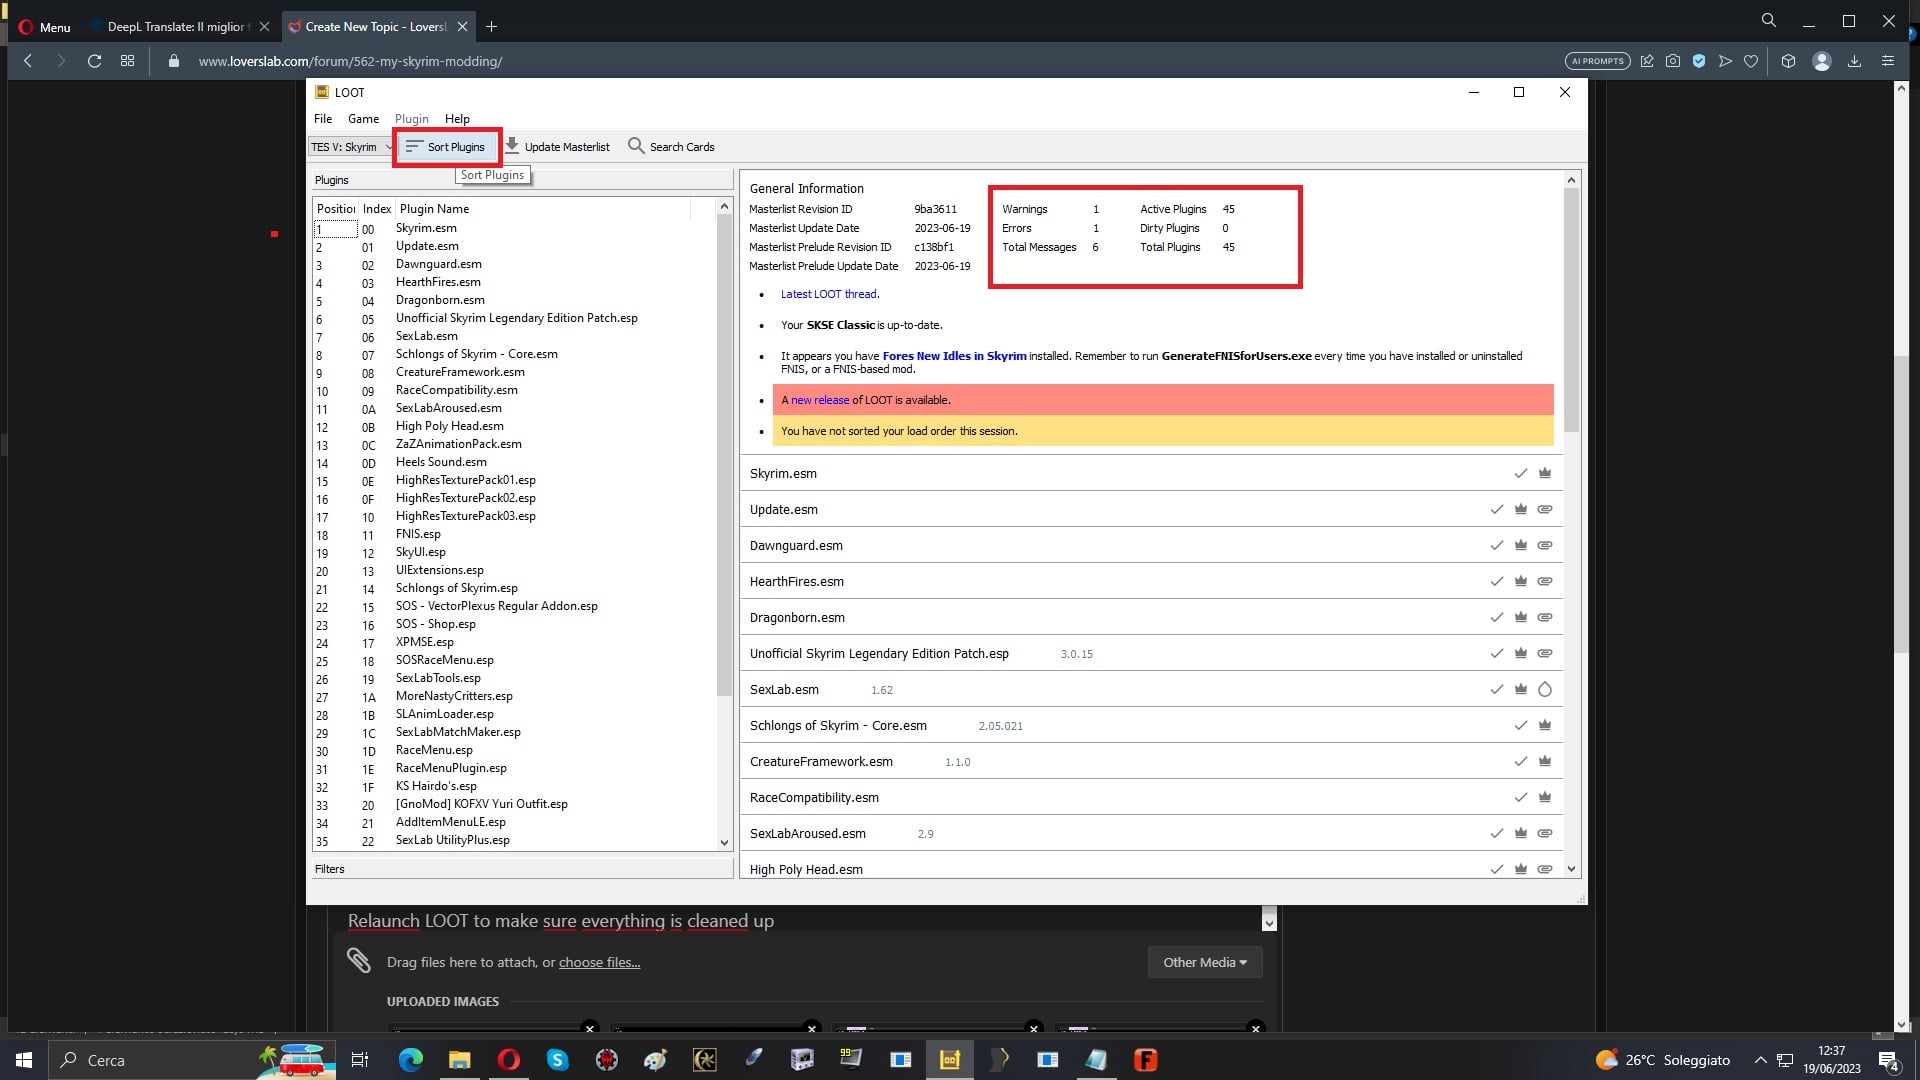Click the plugin list scroll down arrow
This screenshot has height=1080, width=1920.
(x=725, y=843)
